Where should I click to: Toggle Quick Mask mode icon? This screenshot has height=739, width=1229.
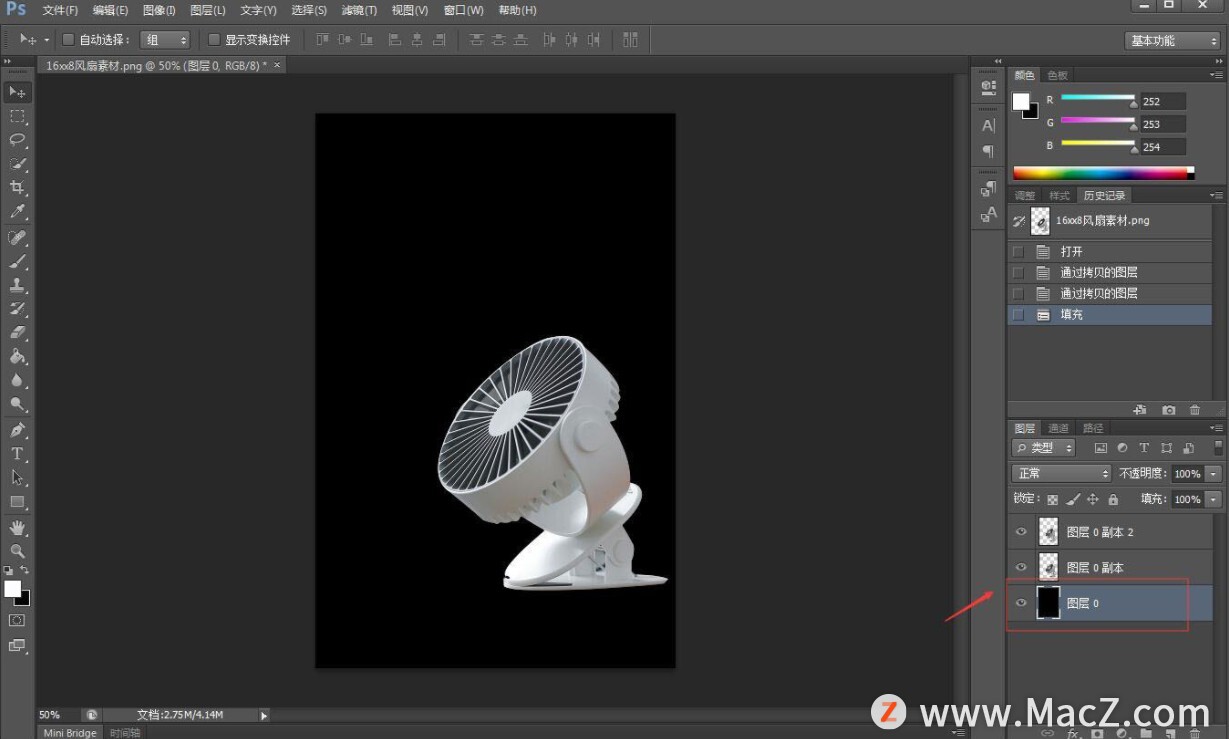(x=17, y=621)
